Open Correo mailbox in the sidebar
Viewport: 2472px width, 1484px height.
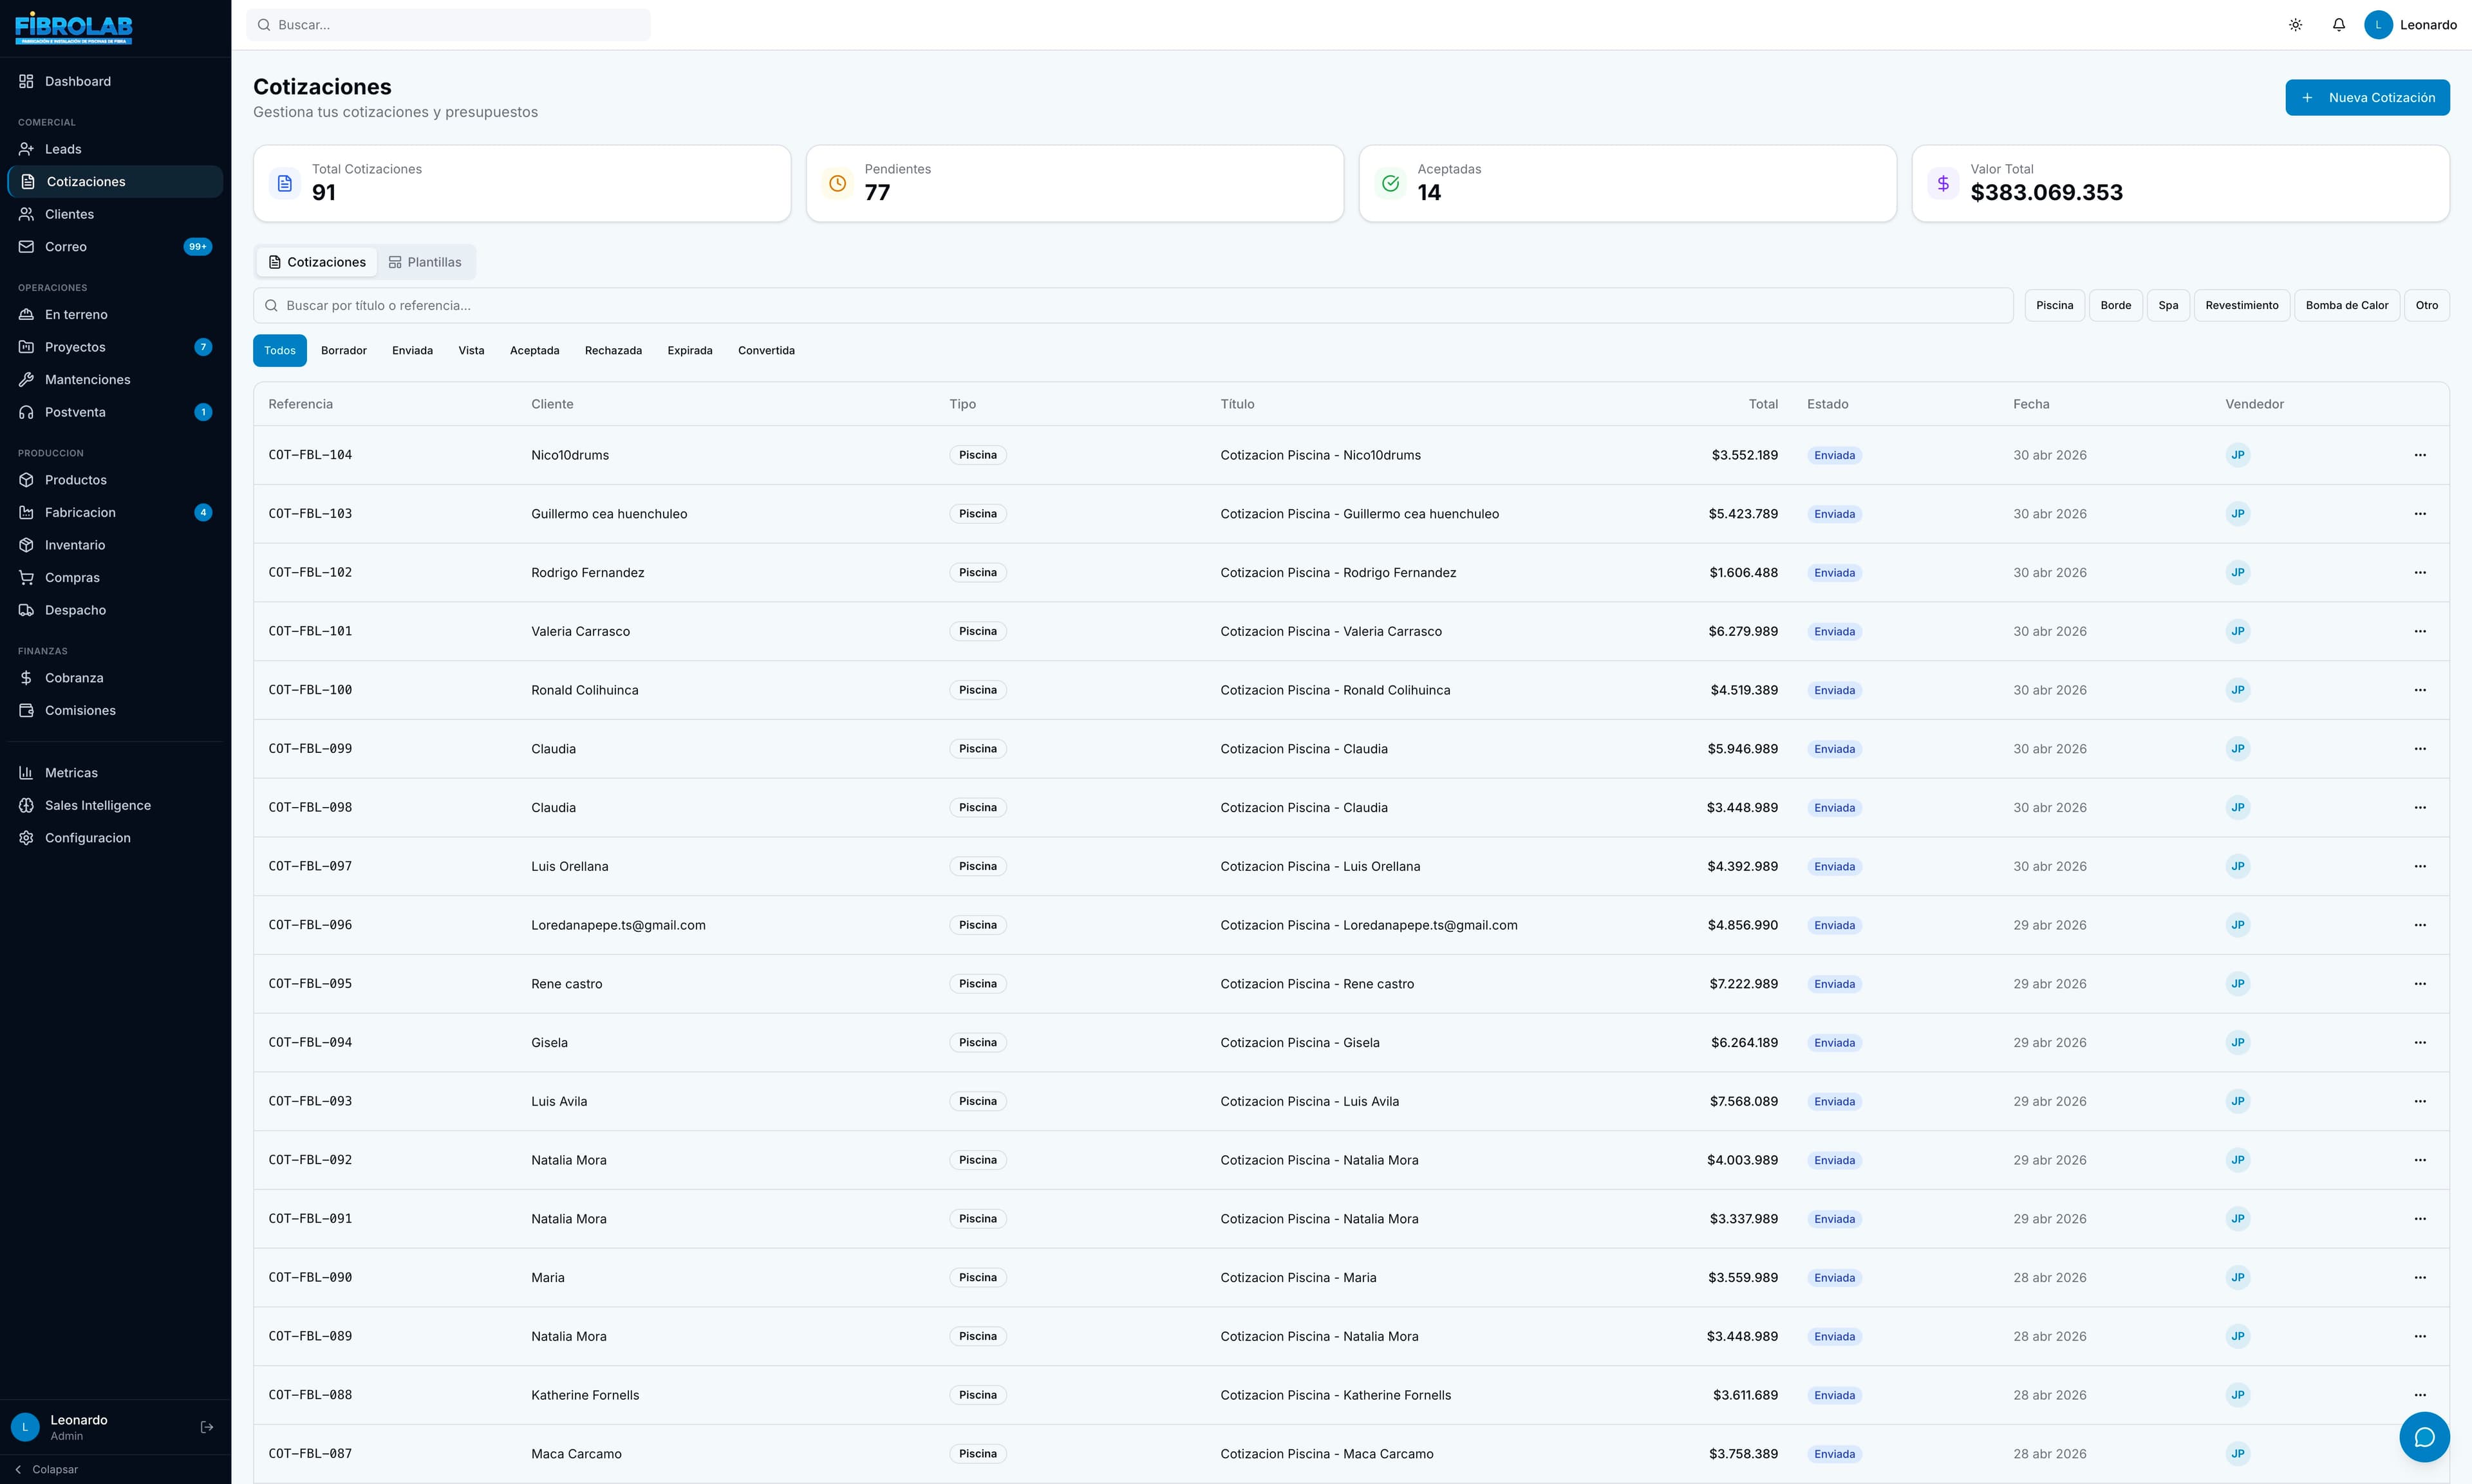point(115,247)
